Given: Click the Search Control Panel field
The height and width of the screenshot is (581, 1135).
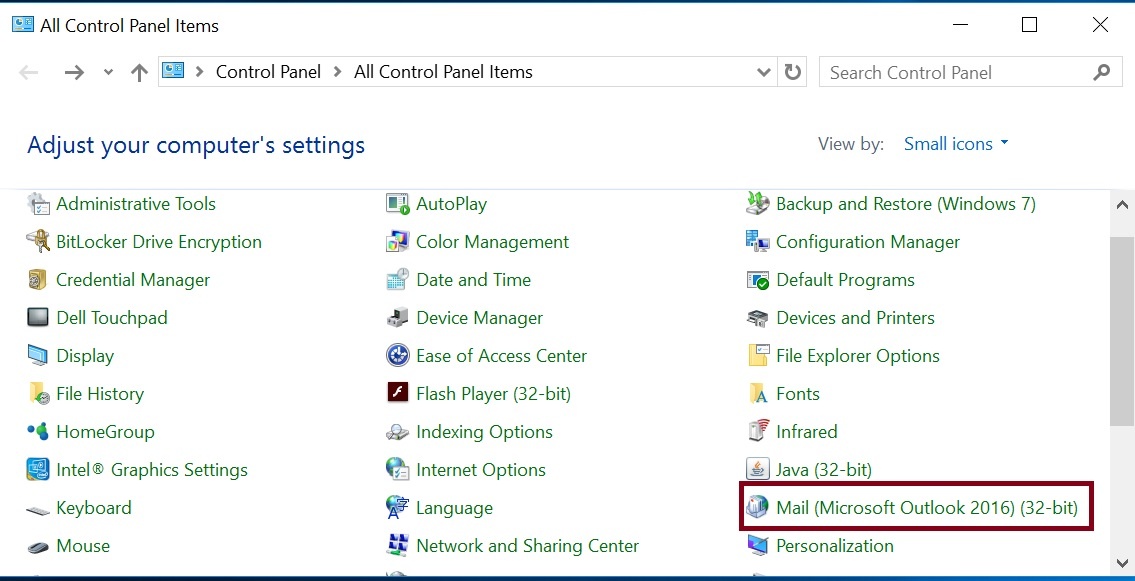Looking at the screenshot, I should tap(955, 72).
